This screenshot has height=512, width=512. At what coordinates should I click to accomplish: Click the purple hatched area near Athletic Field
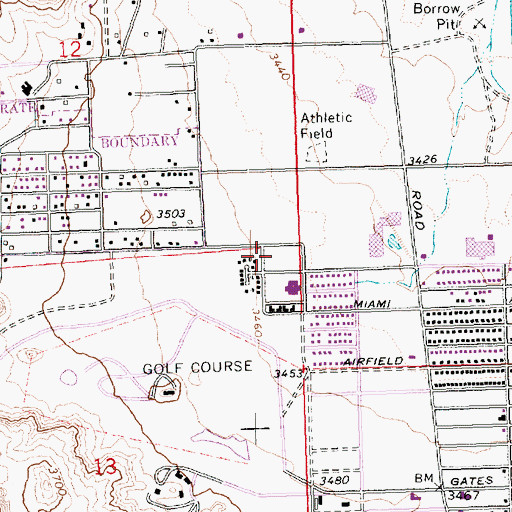point(366,94)
